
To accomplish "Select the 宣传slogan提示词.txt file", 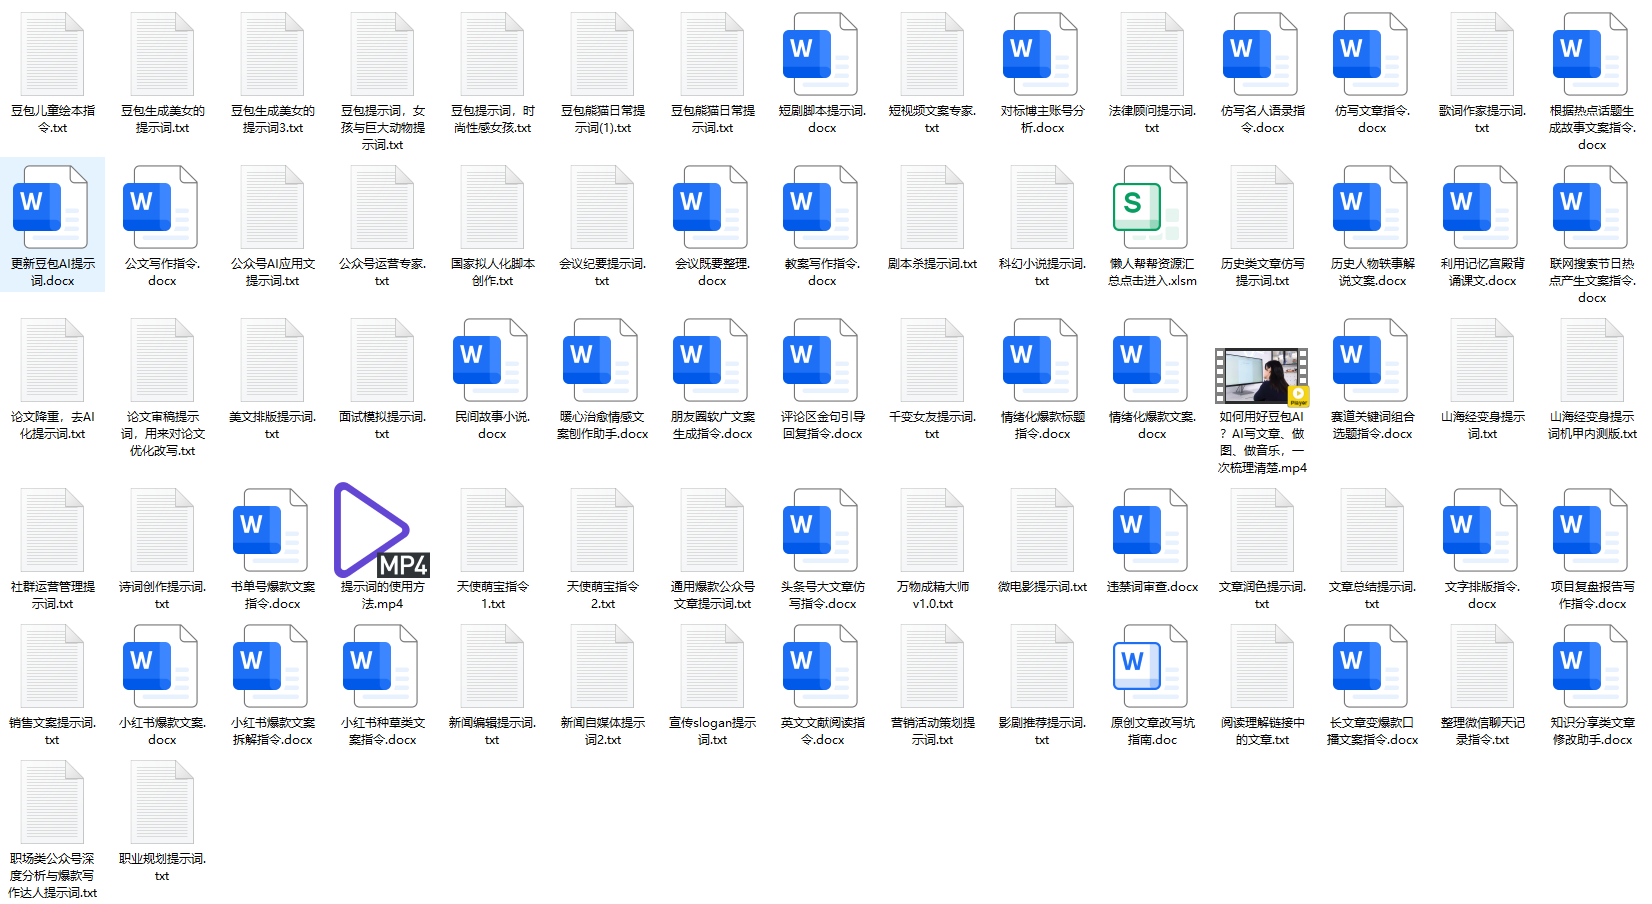I will 711,667.
